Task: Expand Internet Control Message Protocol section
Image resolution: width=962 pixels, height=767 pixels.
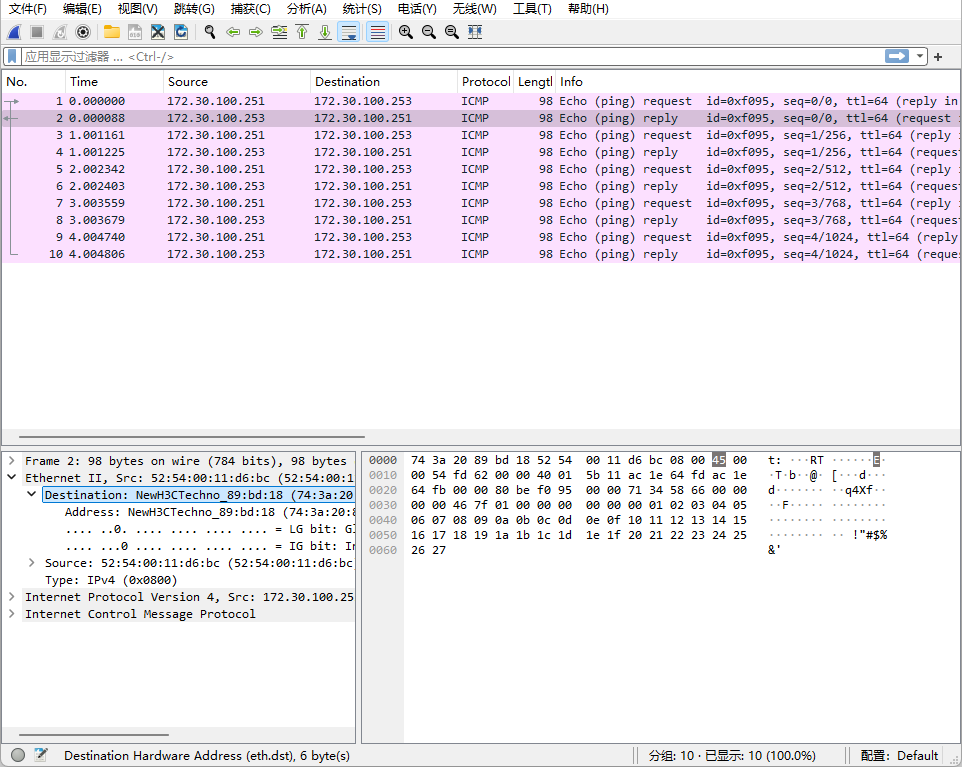Action: tap(11, 614)
